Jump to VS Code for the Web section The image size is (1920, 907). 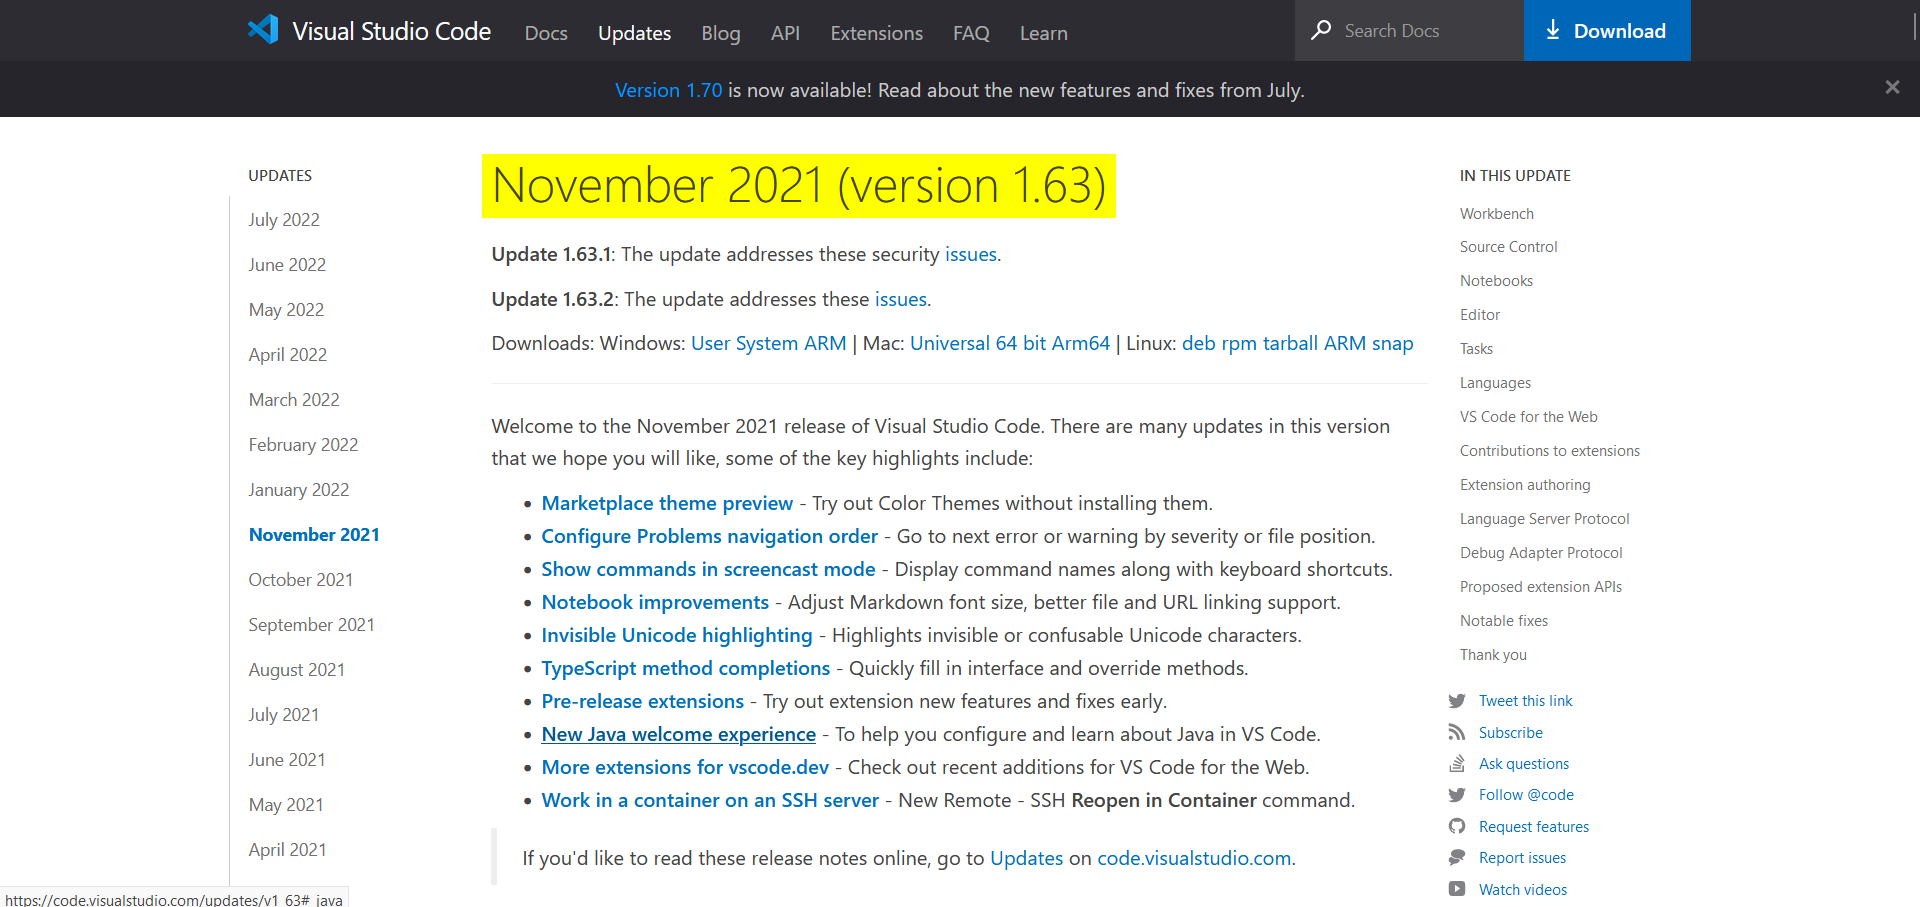(1528, 417)
